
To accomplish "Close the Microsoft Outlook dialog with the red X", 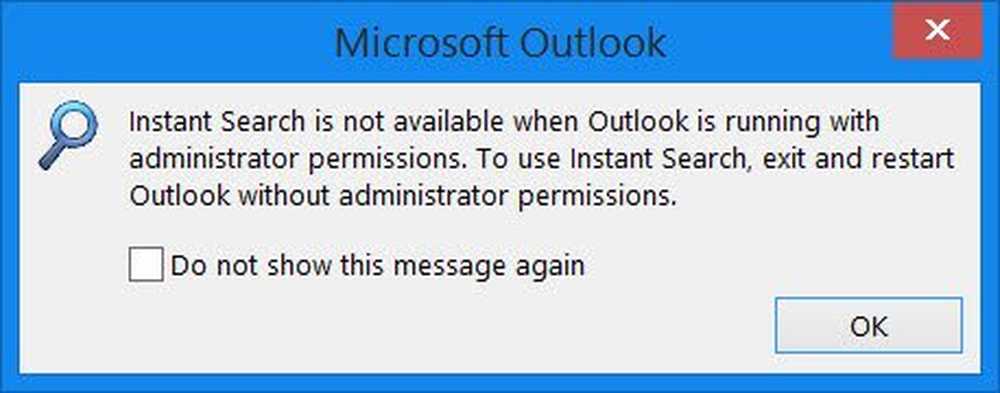I will [x=938, y=30].
